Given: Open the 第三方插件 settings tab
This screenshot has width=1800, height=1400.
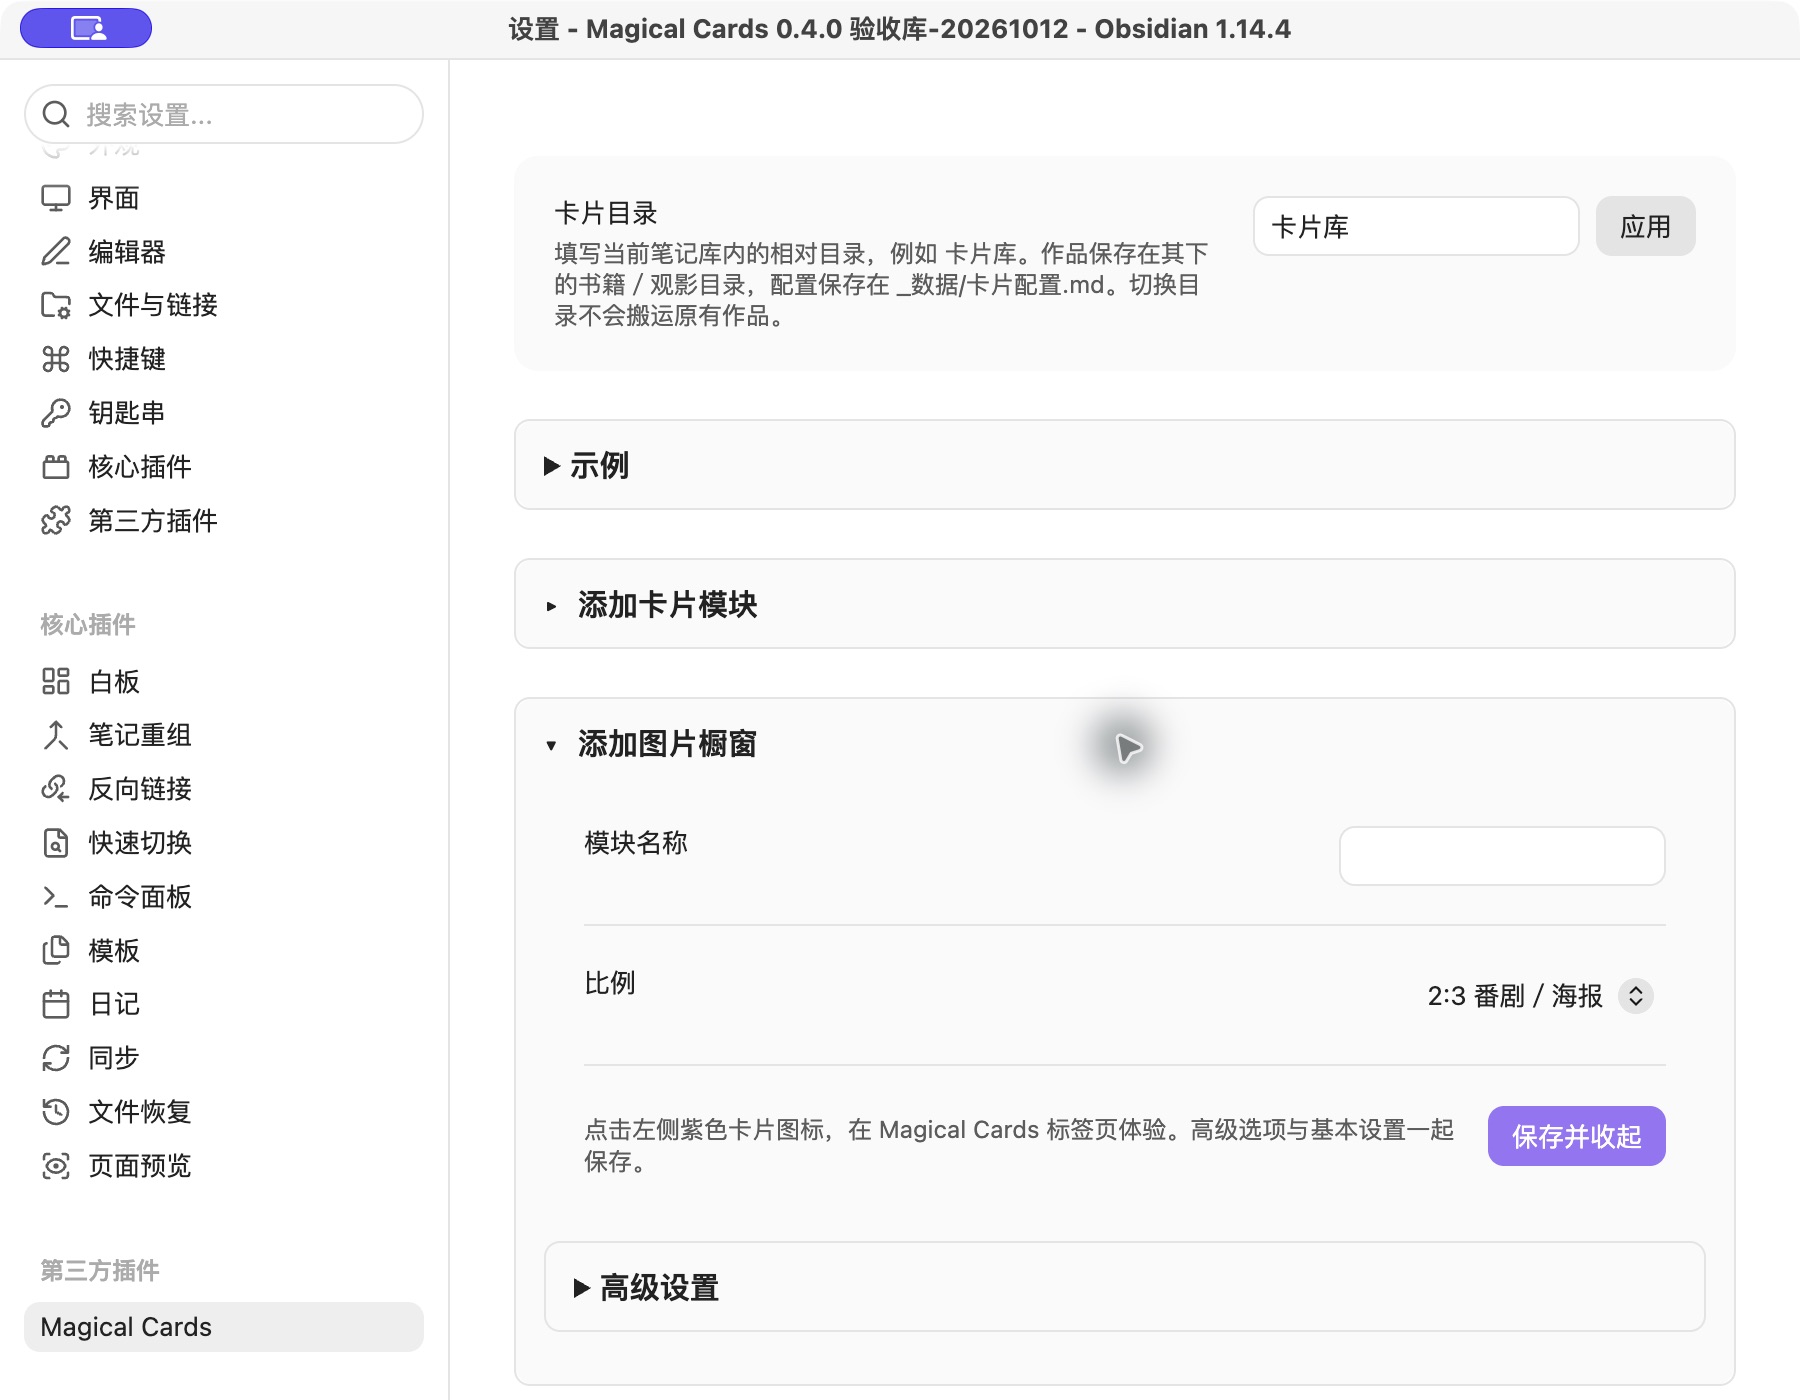Looking at the screenshot, I should click(224, 520).
